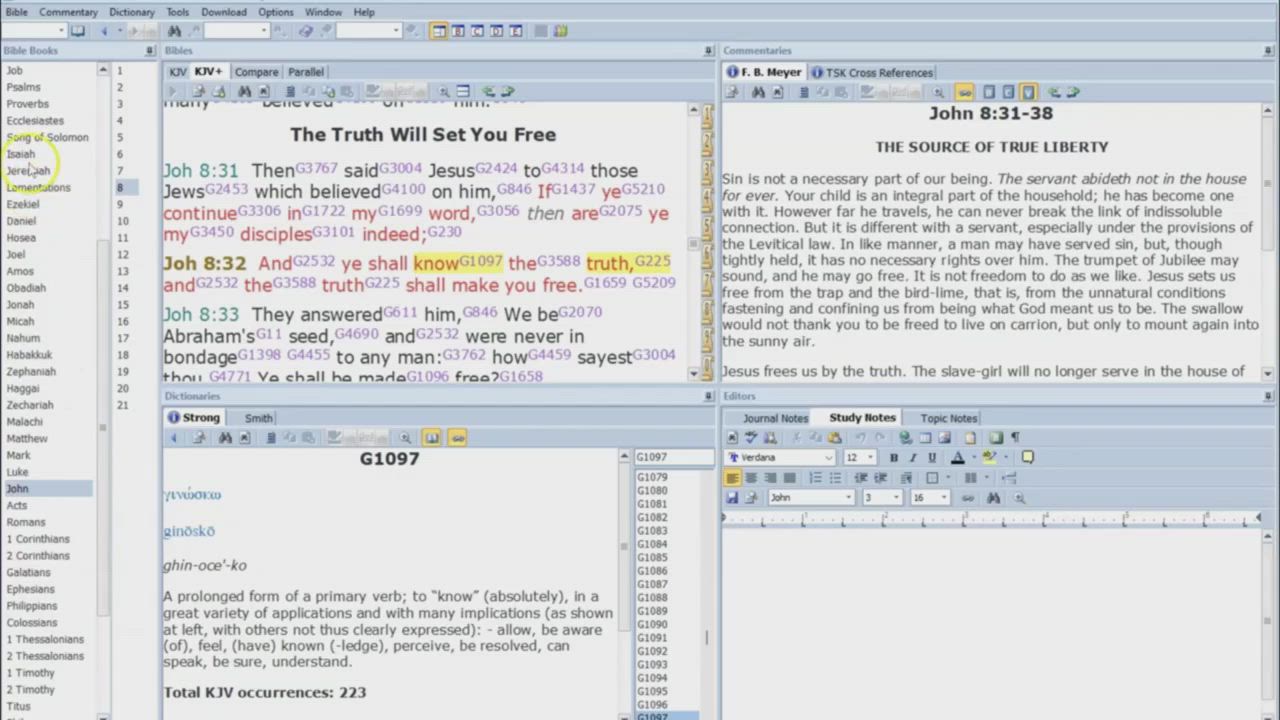Click the G1097 dictionary lookup input field

coord(673,458)
